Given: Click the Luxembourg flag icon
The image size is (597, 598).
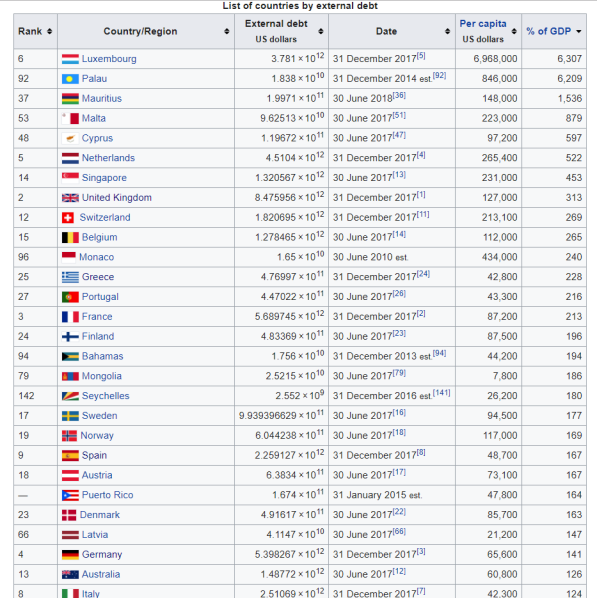Looking at the screenshot, I should pyautogui.click(x=70, y=59).
